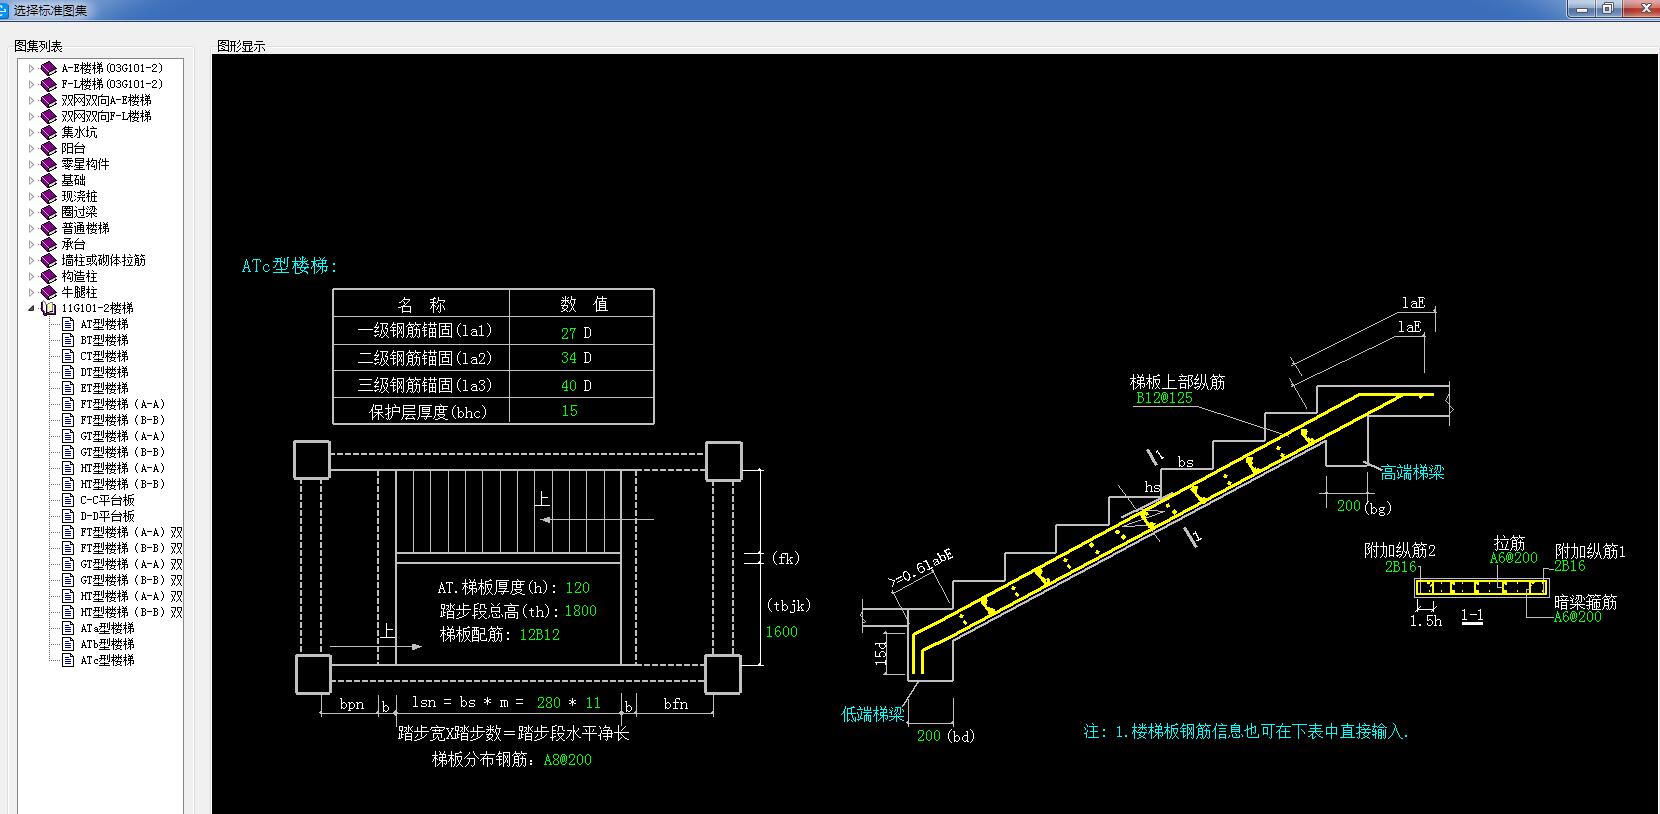Screen dimensions: 1660x814
Task: Click the purple book icon for 阳台
Action: click(48, 148)
